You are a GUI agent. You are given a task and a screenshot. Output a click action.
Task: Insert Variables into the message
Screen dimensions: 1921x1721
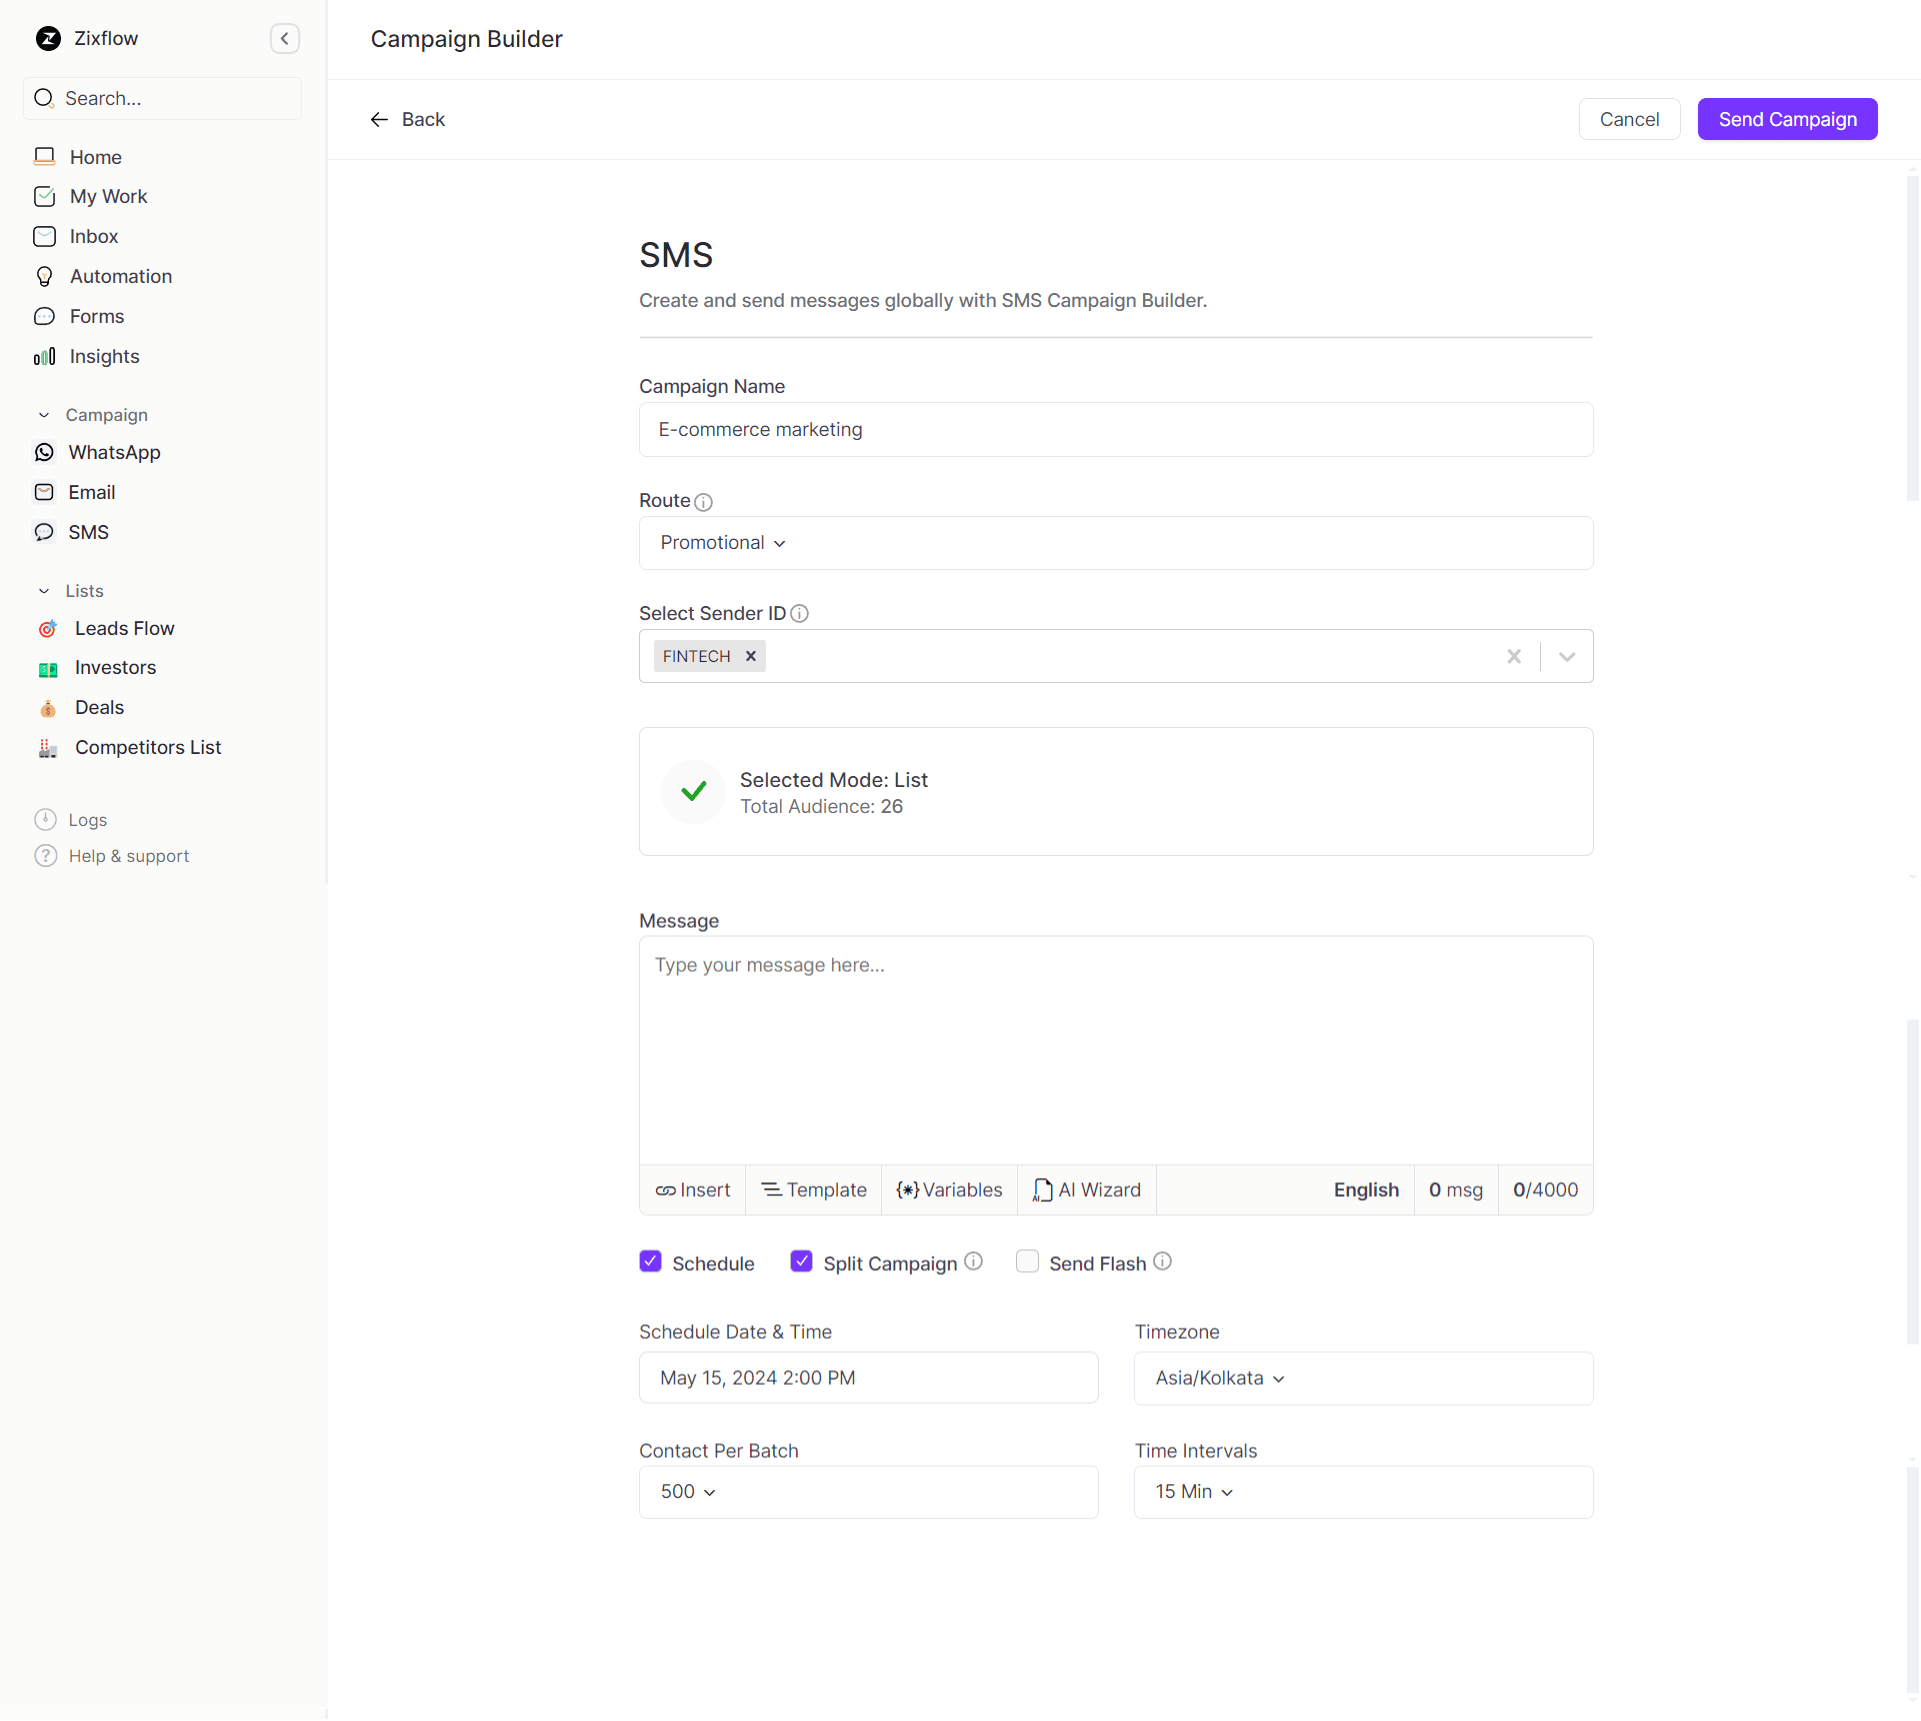949,1190
